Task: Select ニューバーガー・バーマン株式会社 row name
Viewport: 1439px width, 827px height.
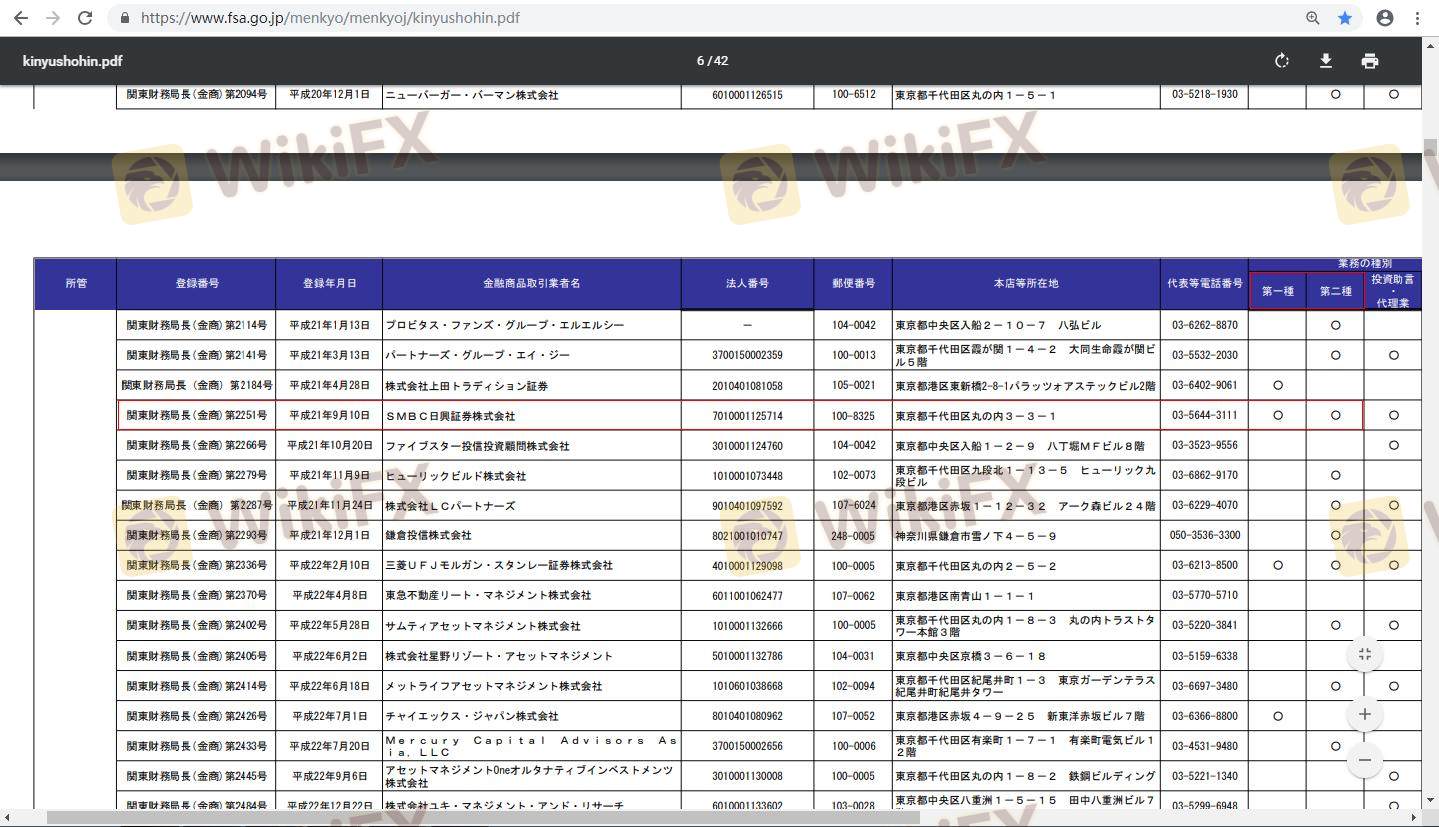Action: [472, 95]
